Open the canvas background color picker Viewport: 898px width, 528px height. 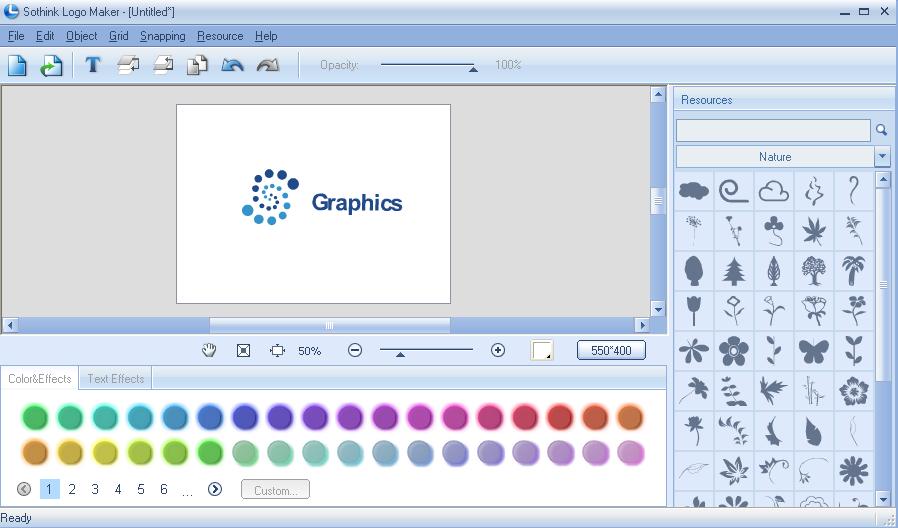[542, 350]
